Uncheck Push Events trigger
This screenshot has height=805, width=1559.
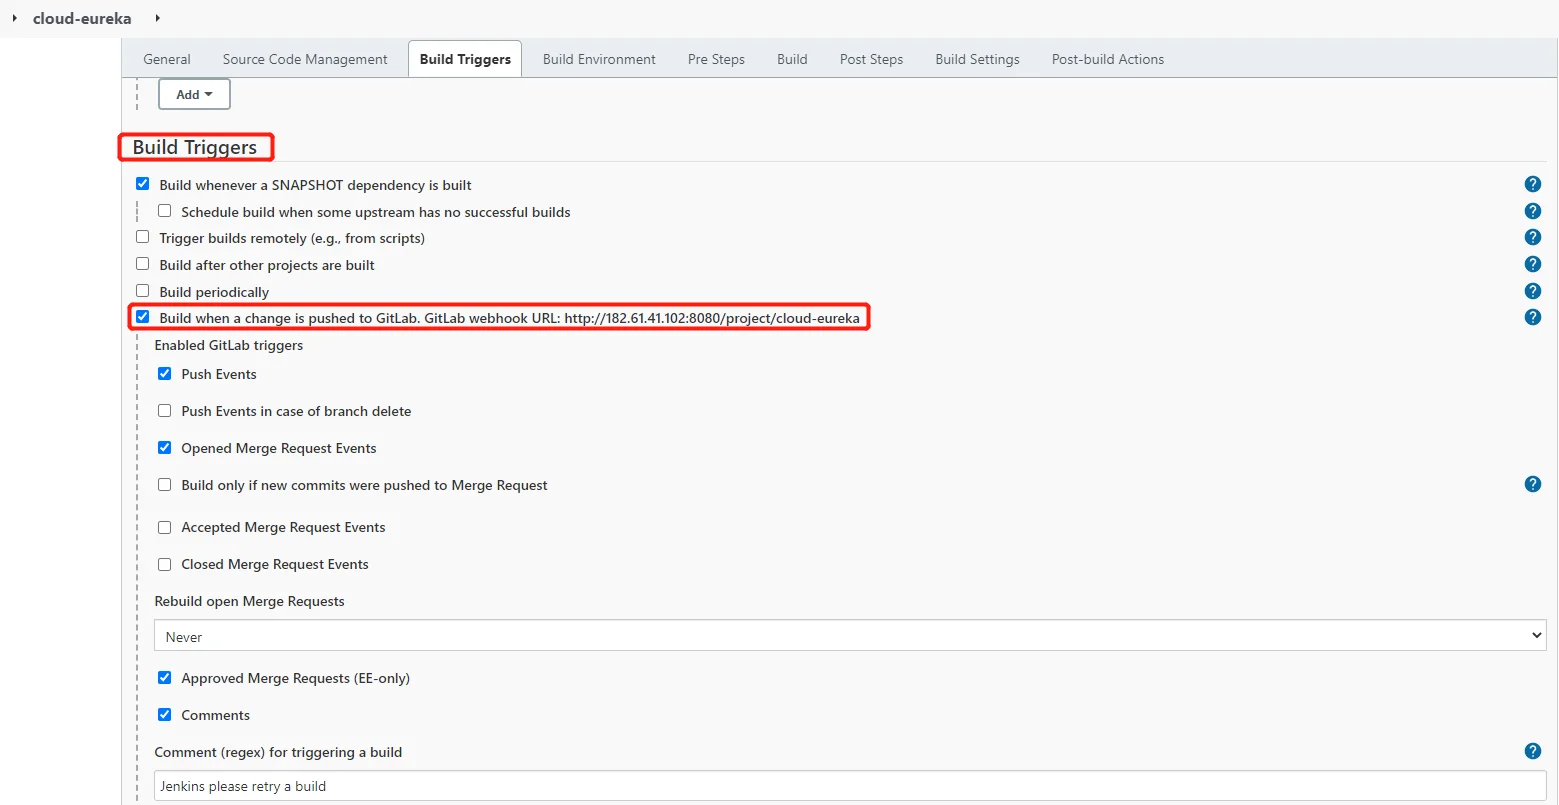point(164,373)
